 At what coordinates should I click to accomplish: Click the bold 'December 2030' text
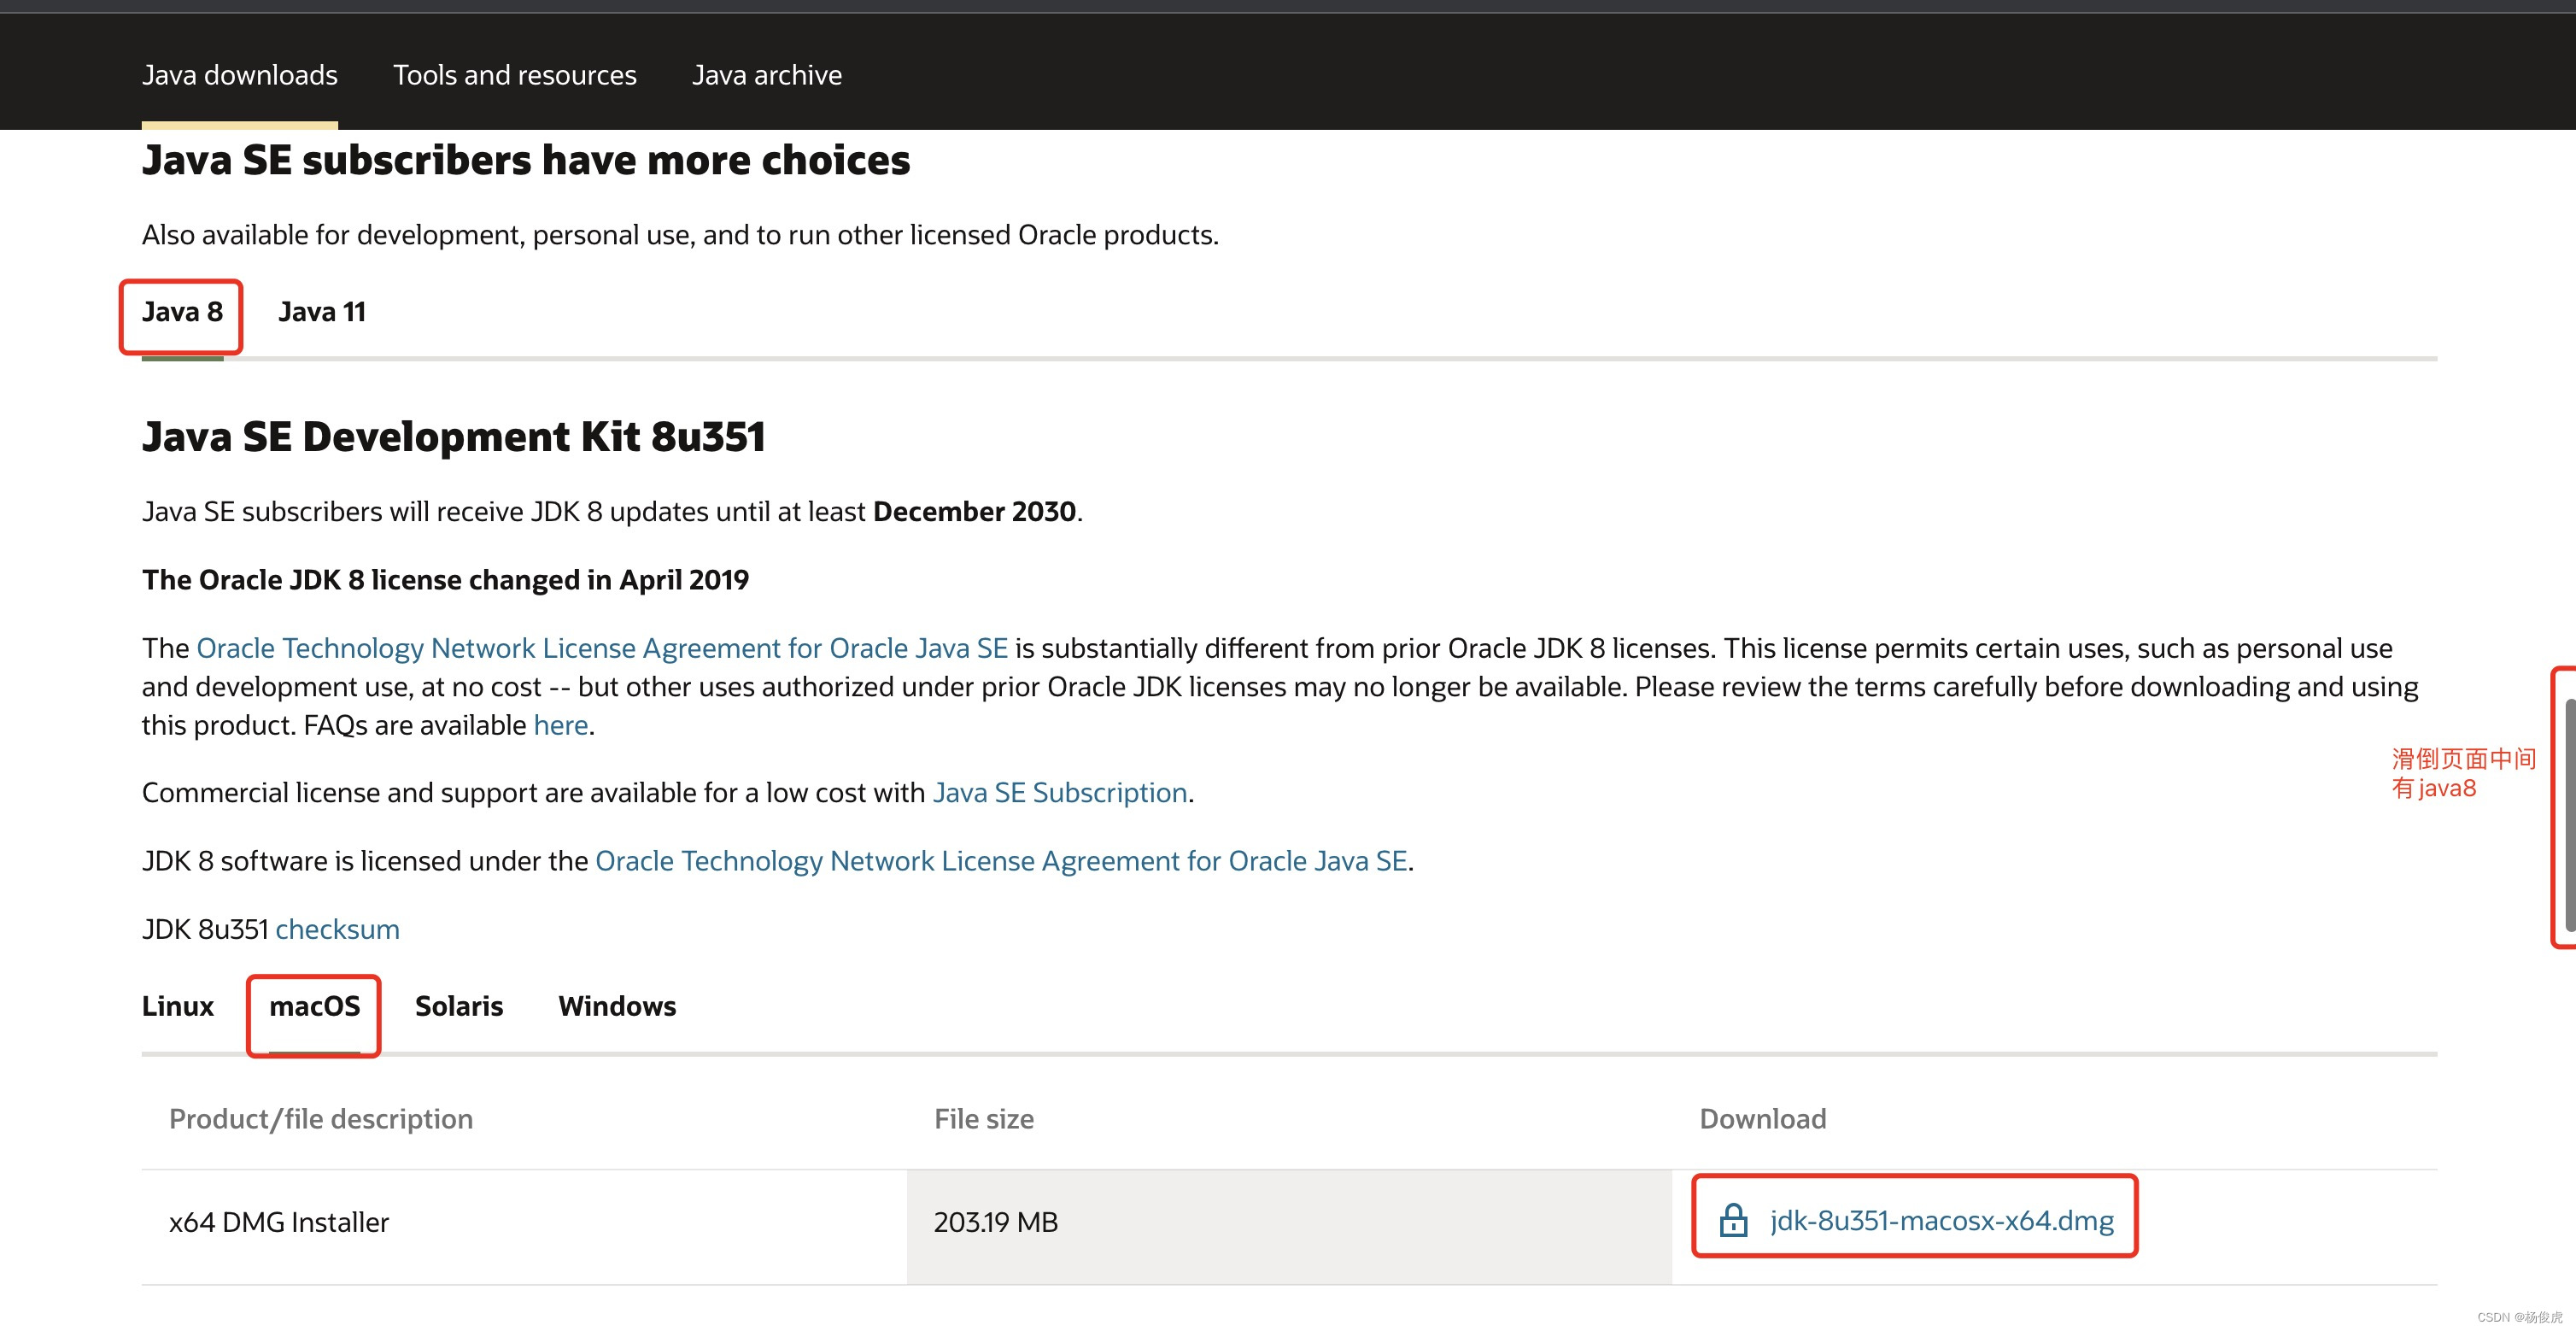(x=974, y=512)
